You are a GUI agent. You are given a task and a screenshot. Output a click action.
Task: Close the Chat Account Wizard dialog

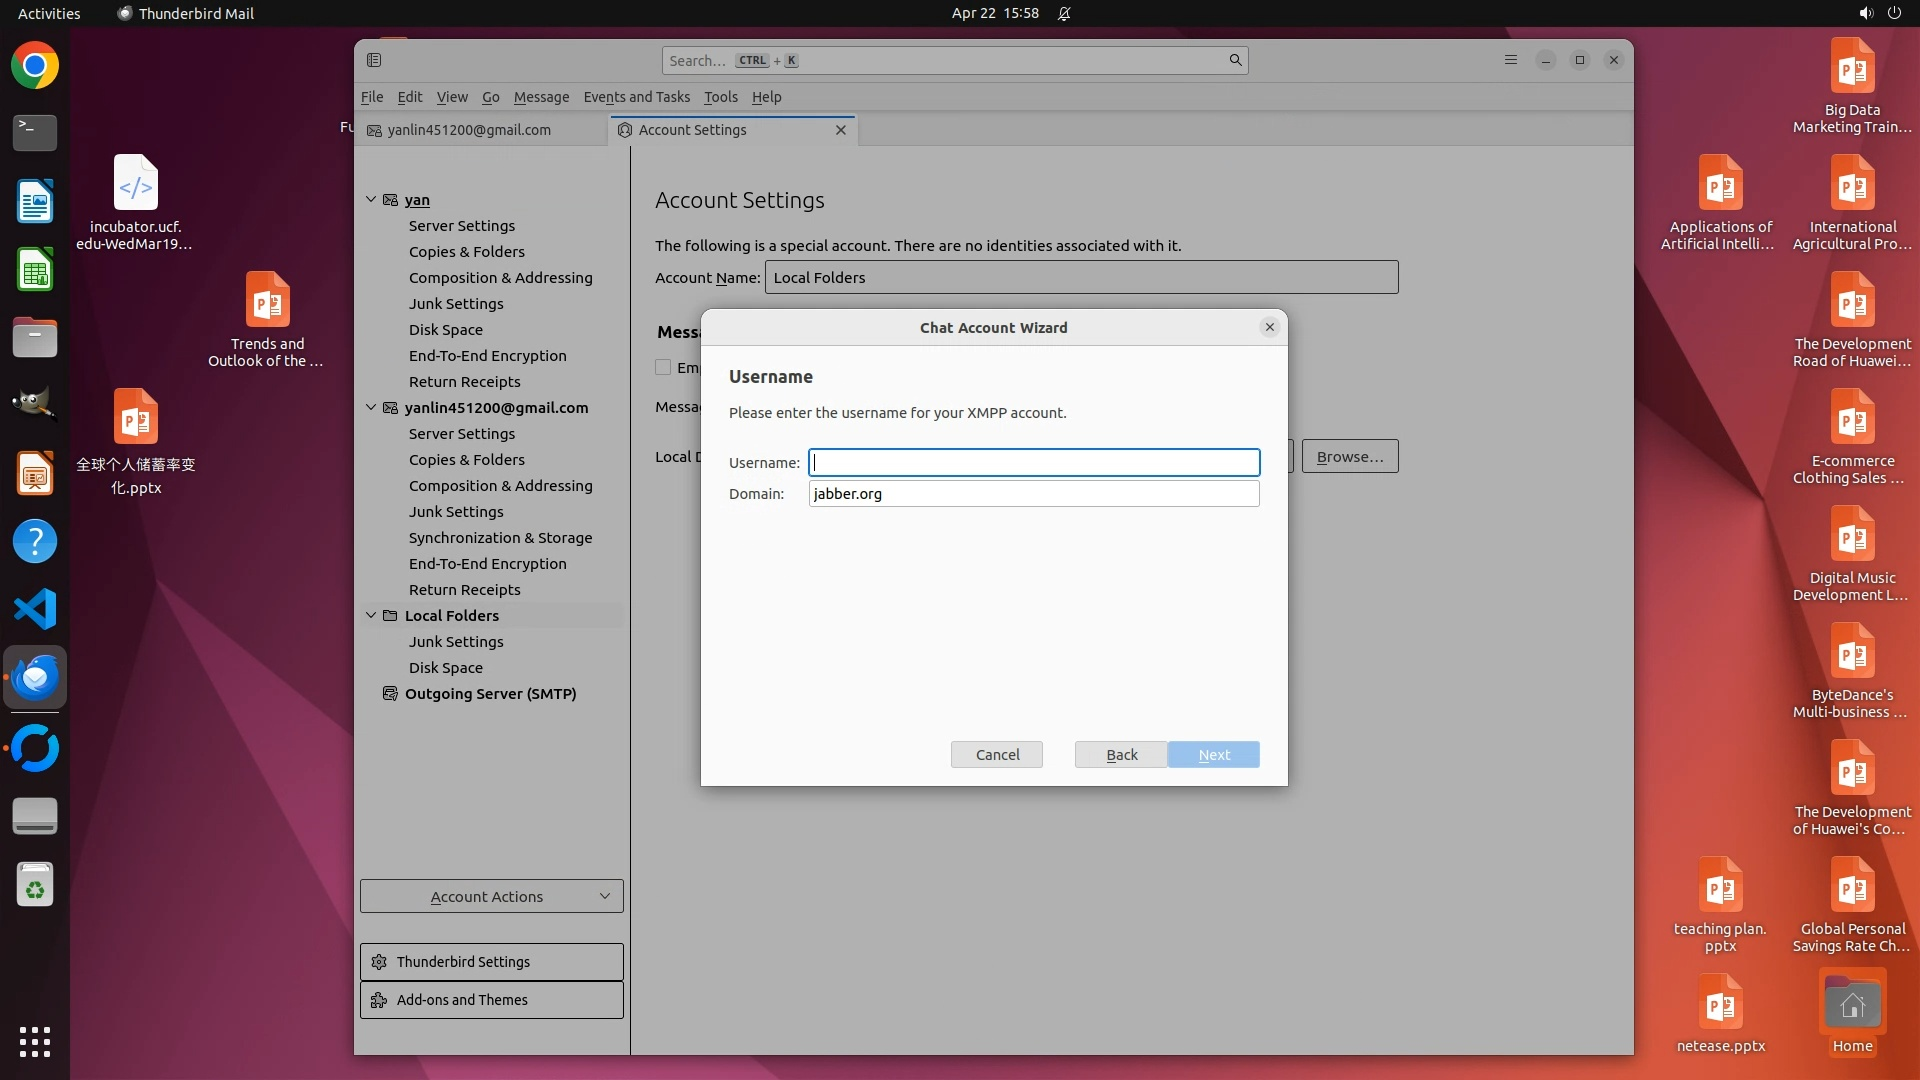pos(1269,327)
